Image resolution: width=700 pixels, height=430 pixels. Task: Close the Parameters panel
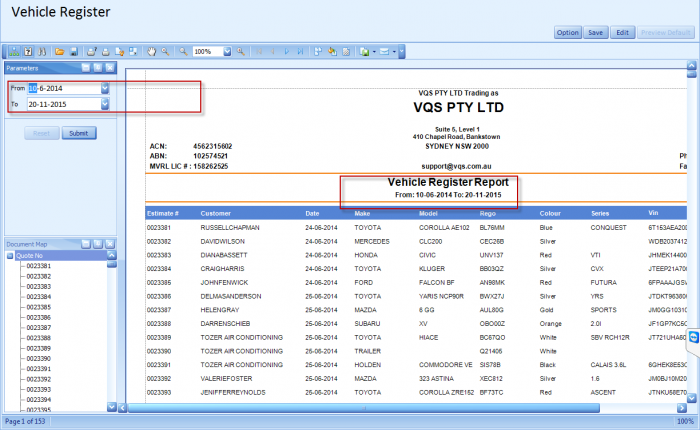(x=110, y=68)
